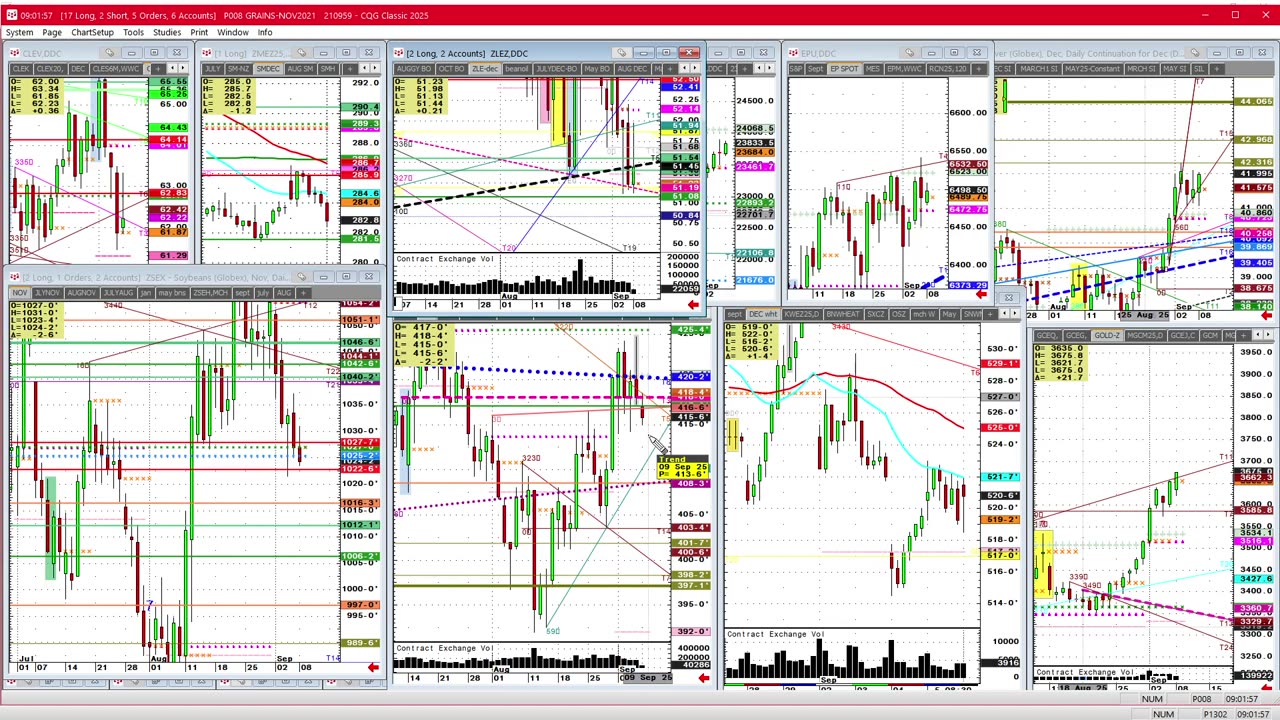Viewport: 1280px width, 720px height.
Task: Select the MES tab in EPU chart
Action: point(873,68)
